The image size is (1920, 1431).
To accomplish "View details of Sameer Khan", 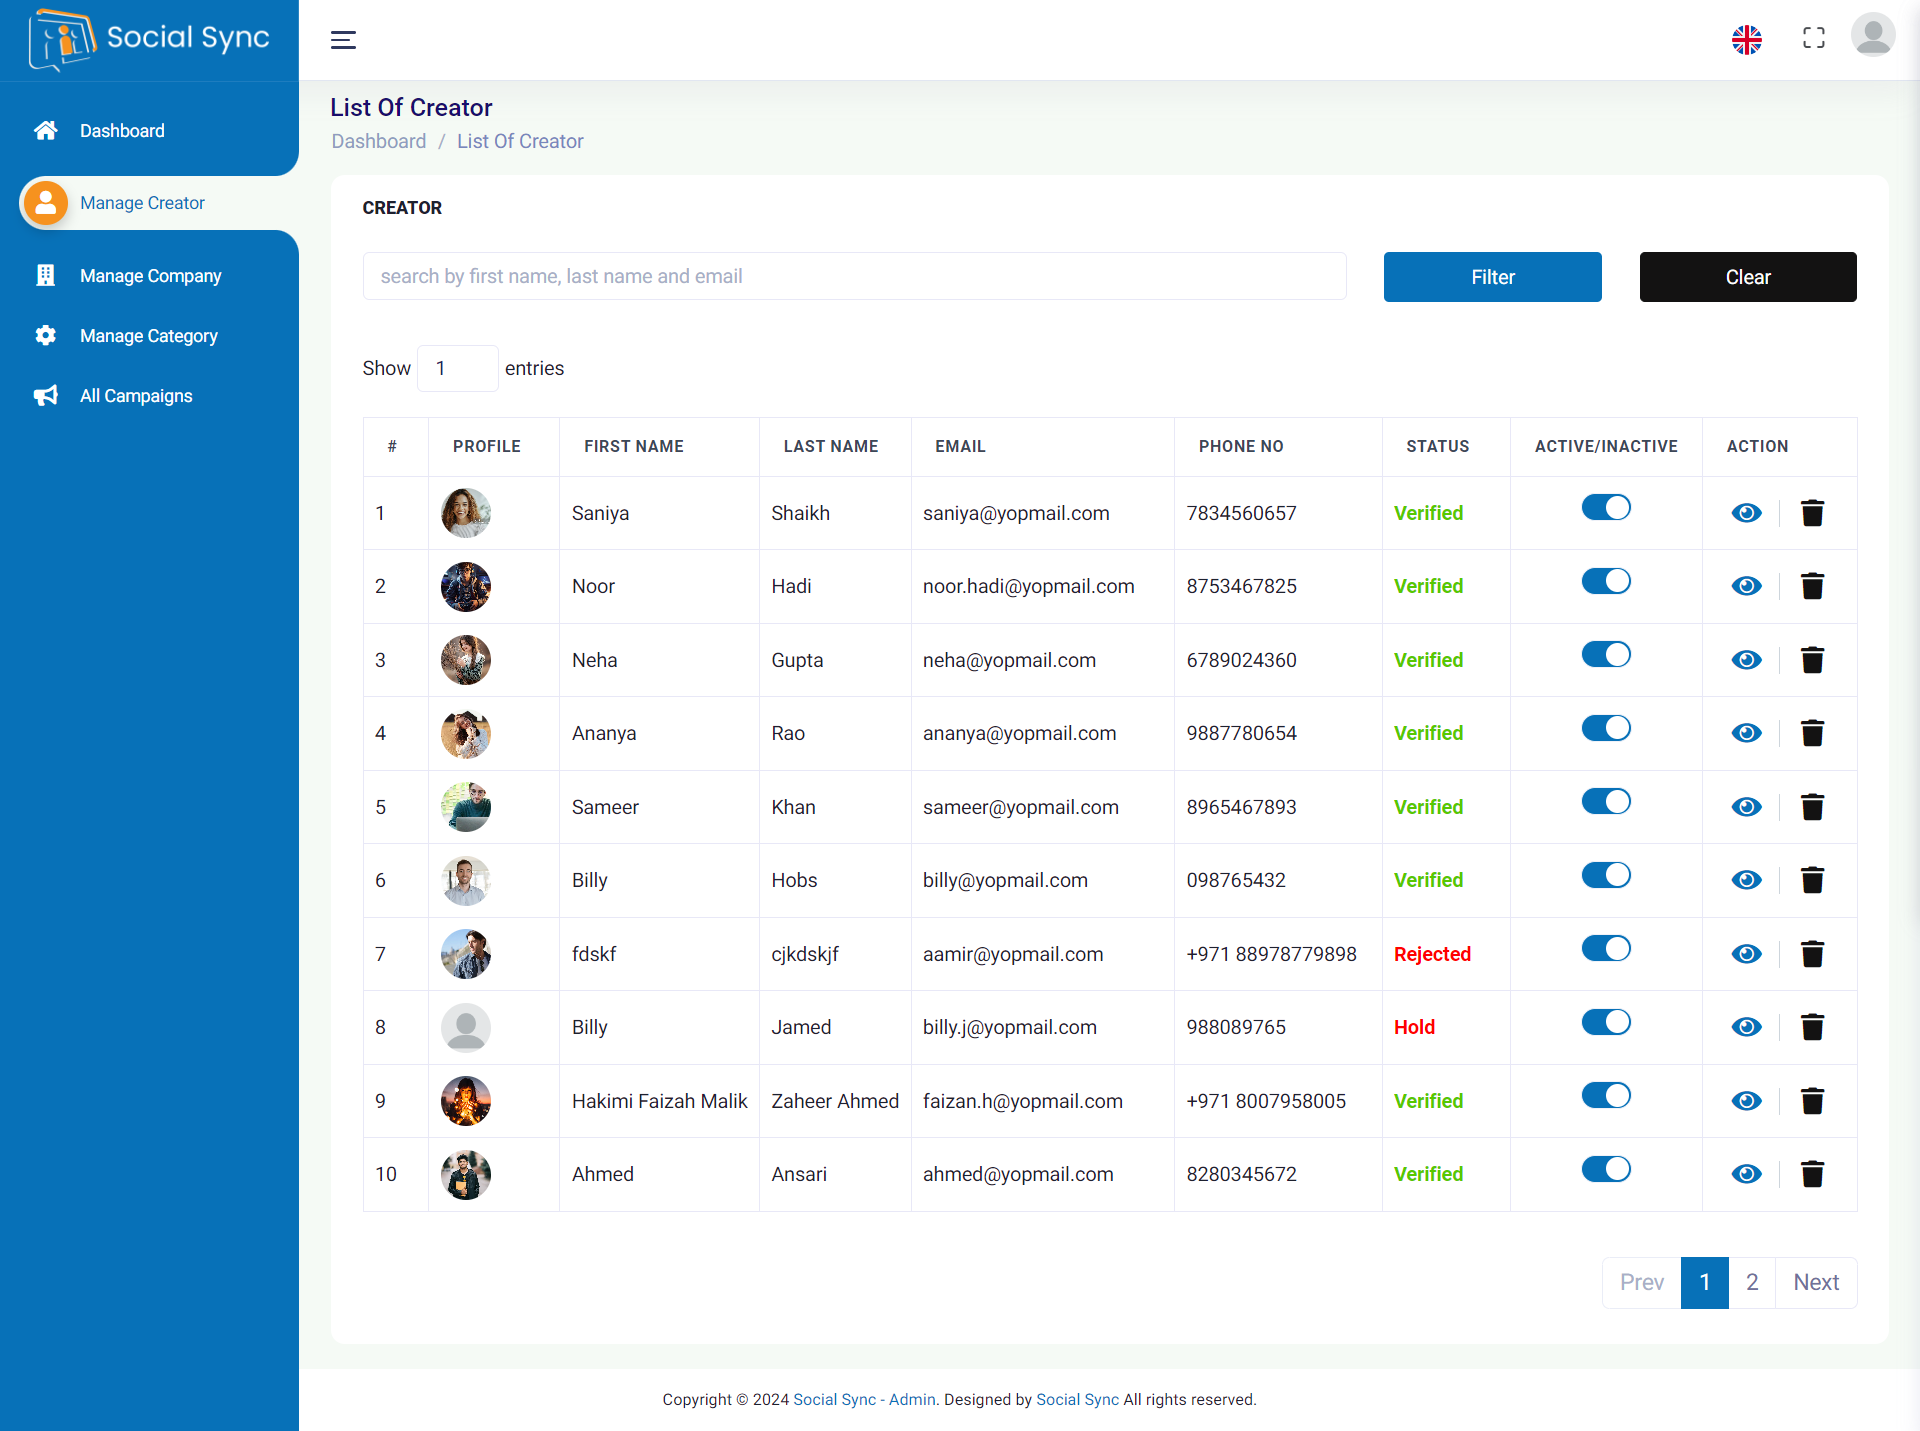I will 1745,807.
